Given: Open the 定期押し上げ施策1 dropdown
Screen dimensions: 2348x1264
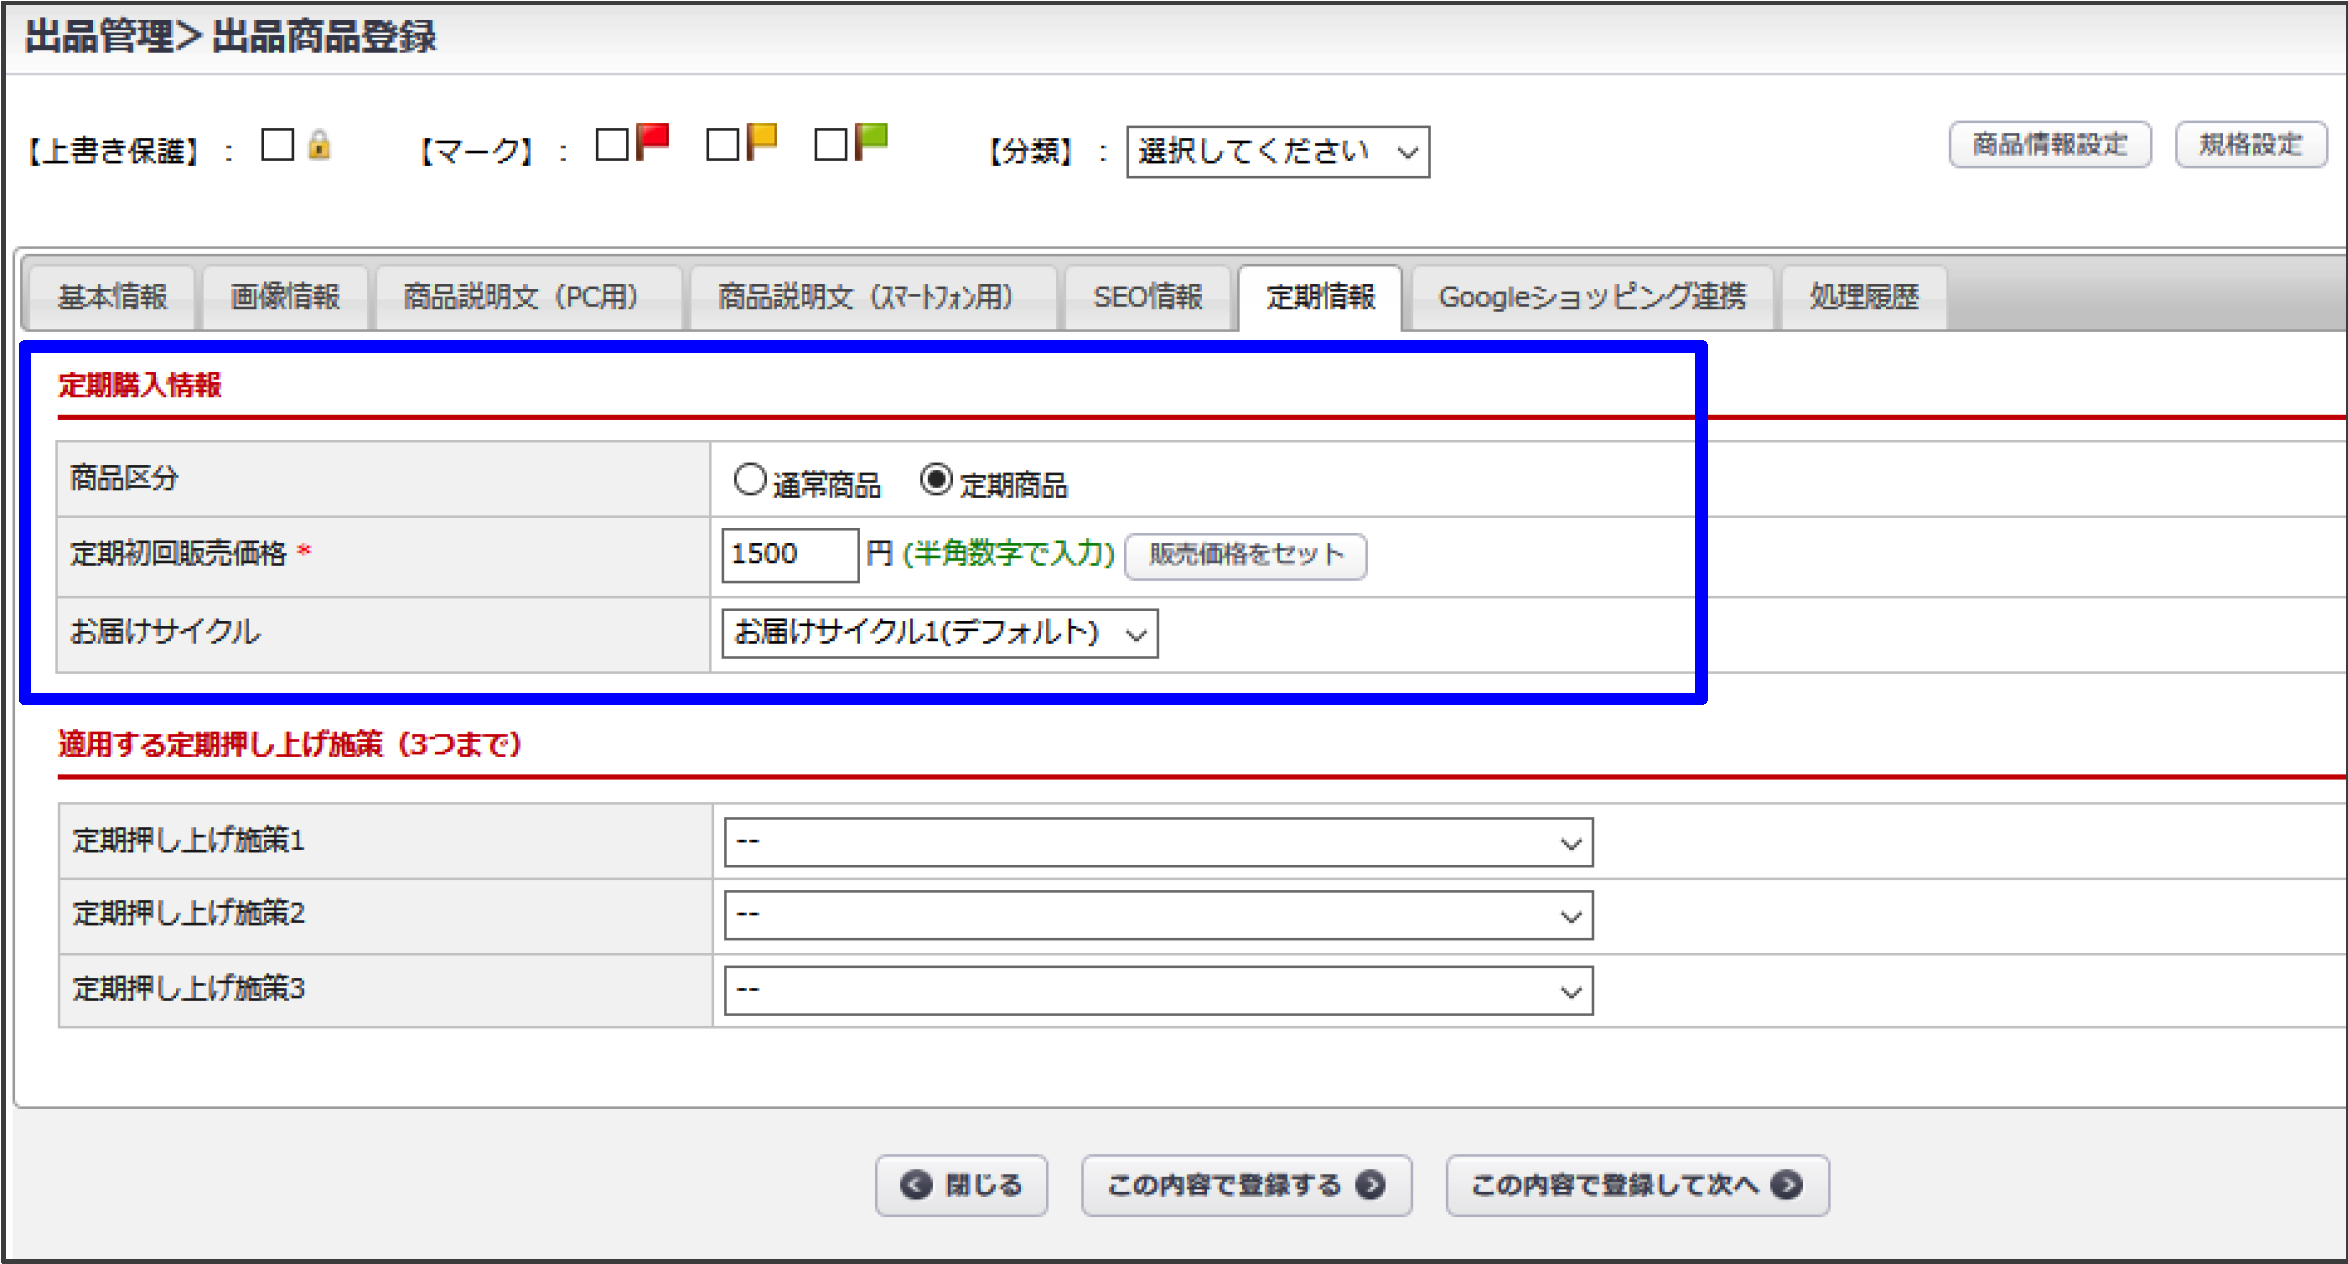Looking at the screenshot, I should (1157, 843).
